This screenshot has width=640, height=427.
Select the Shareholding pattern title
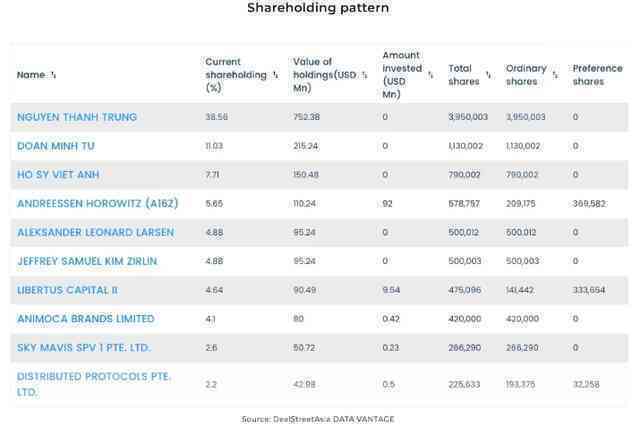[x=318, y=8]
